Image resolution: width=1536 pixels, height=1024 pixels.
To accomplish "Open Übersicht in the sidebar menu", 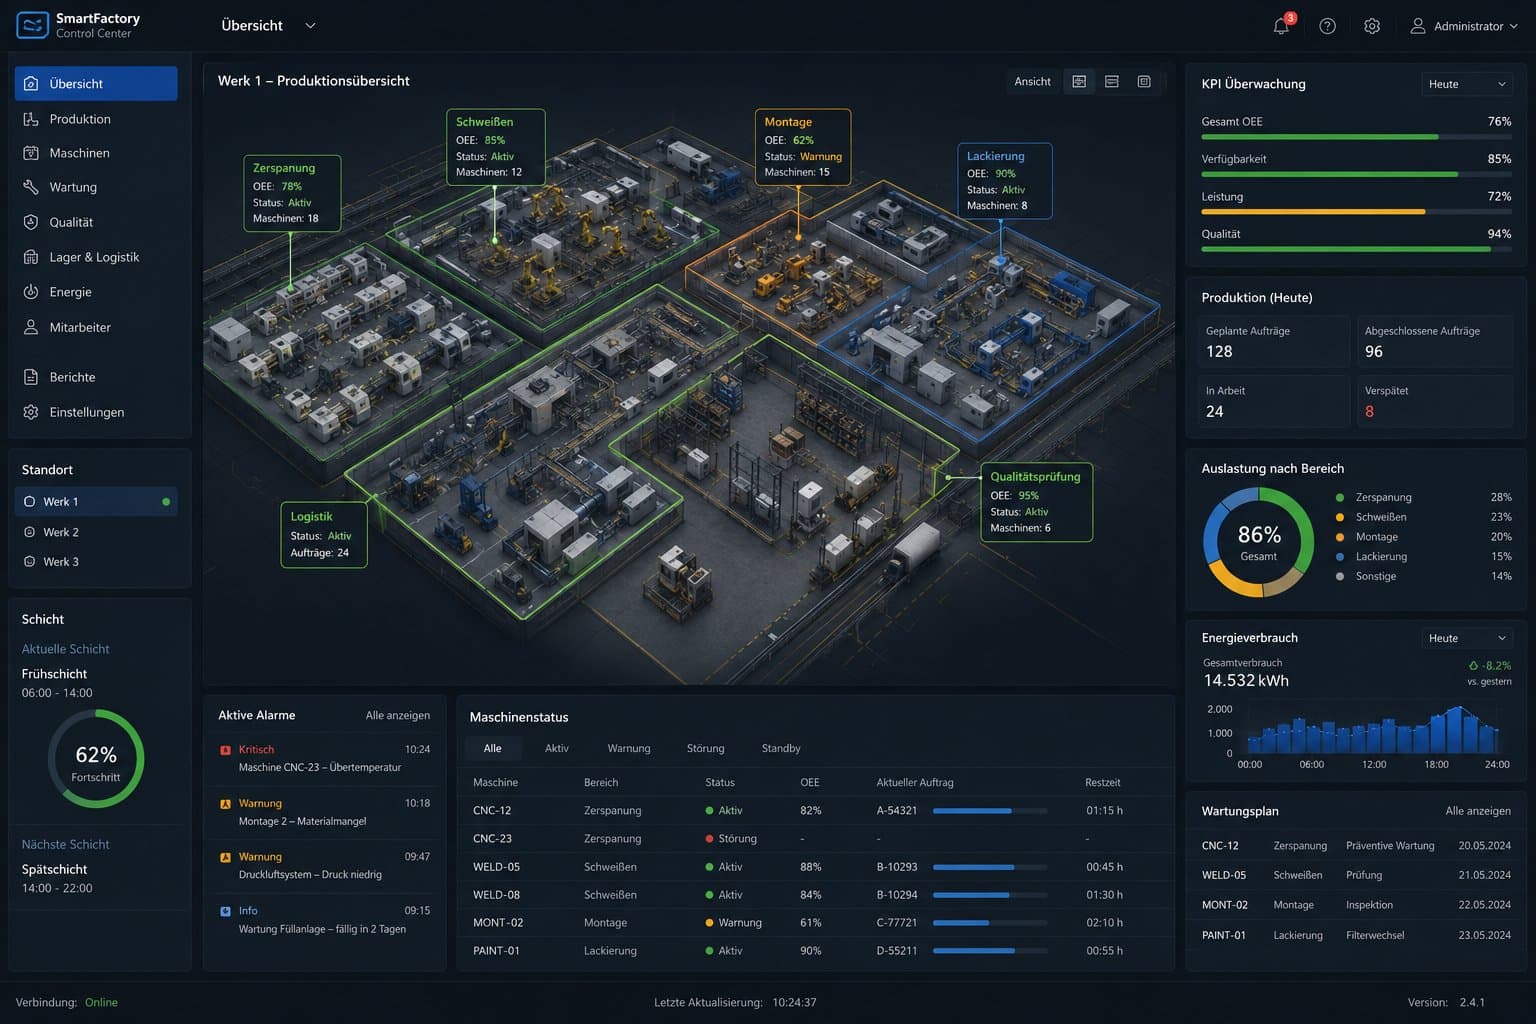I will 96,84.
